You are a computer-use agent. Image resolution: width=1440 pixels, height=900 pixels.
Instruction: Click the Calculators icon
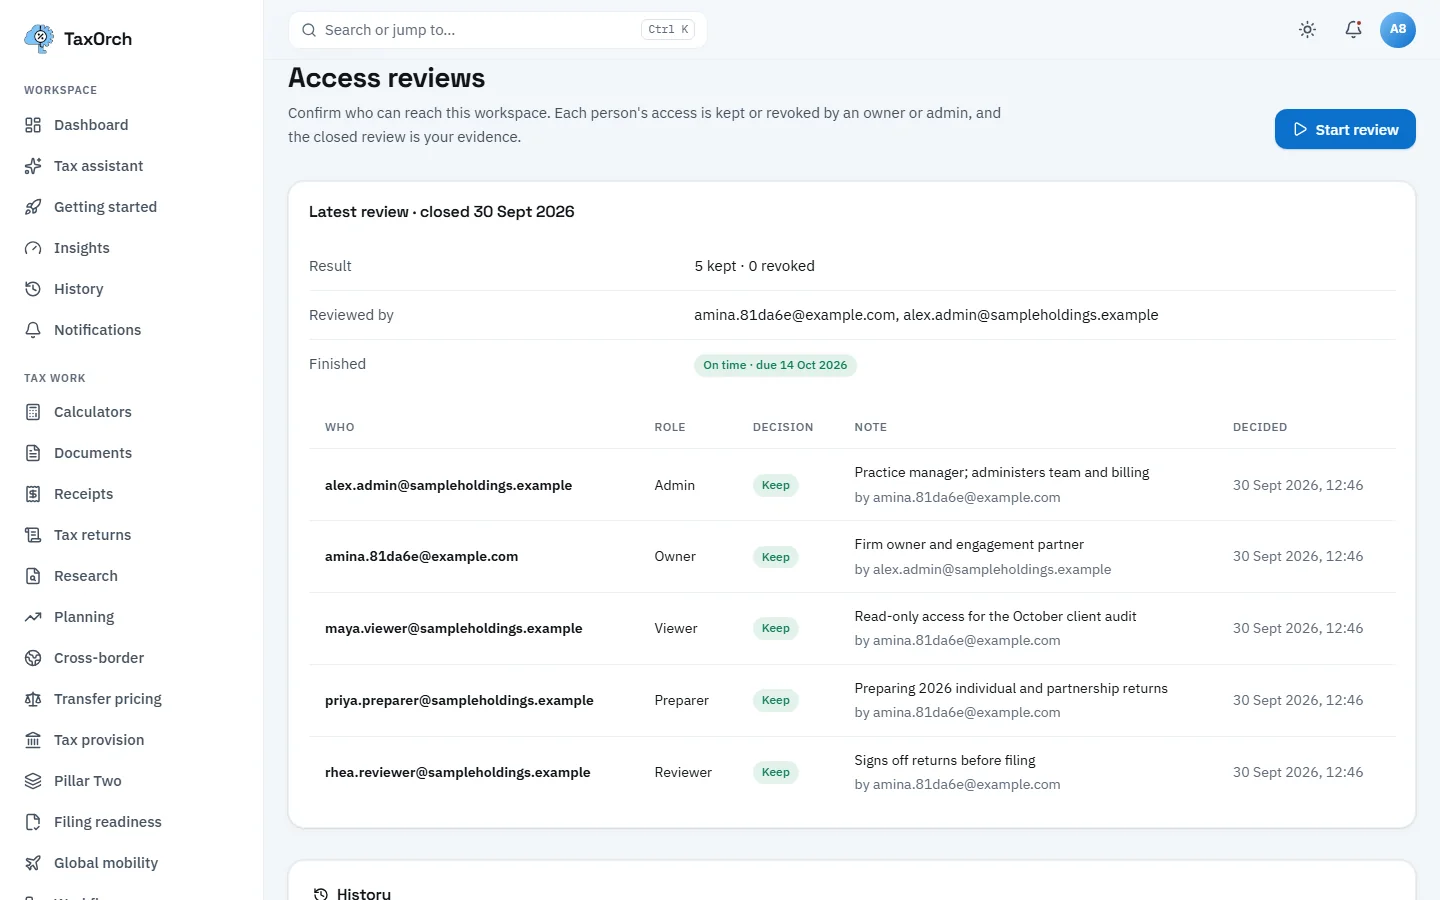tap(33, 412)
